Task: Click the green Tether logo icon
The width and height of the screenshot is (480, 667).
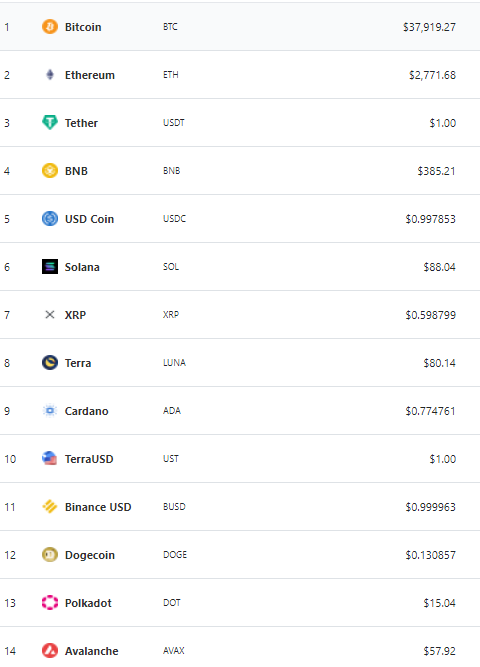Action: [x=50, y=123]
